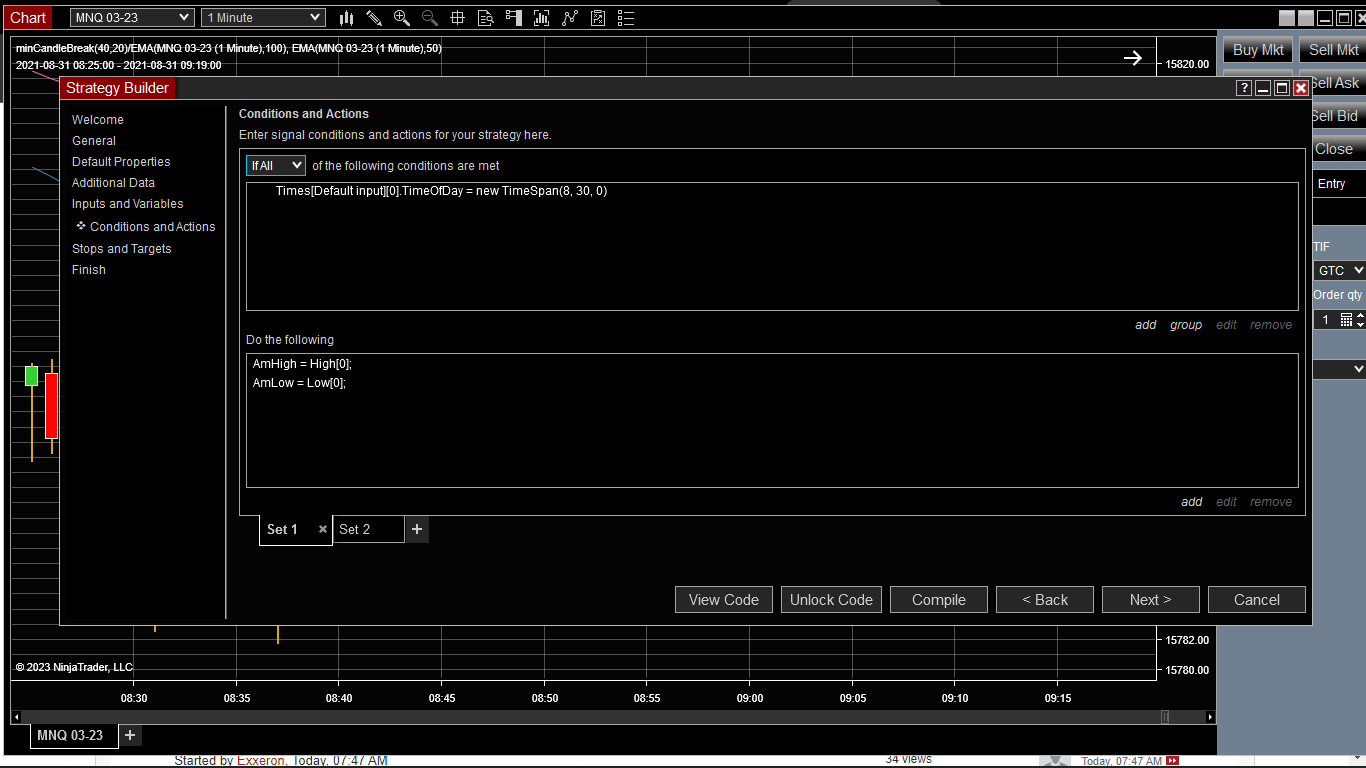Click the Back button
The height and width of the screenshot is (768, 1366).
1045,600
